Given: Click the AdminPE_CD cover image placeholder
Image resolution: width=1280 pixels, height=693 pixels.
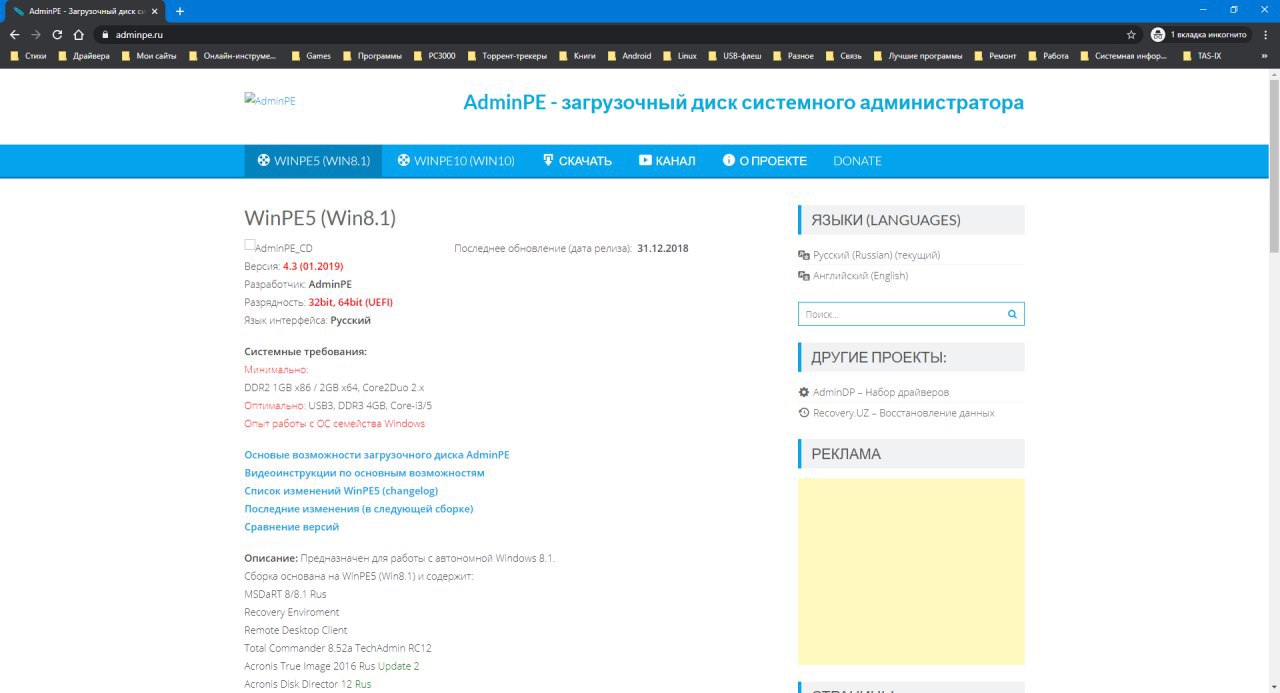Looking at the screenshot, I should 278,247.
